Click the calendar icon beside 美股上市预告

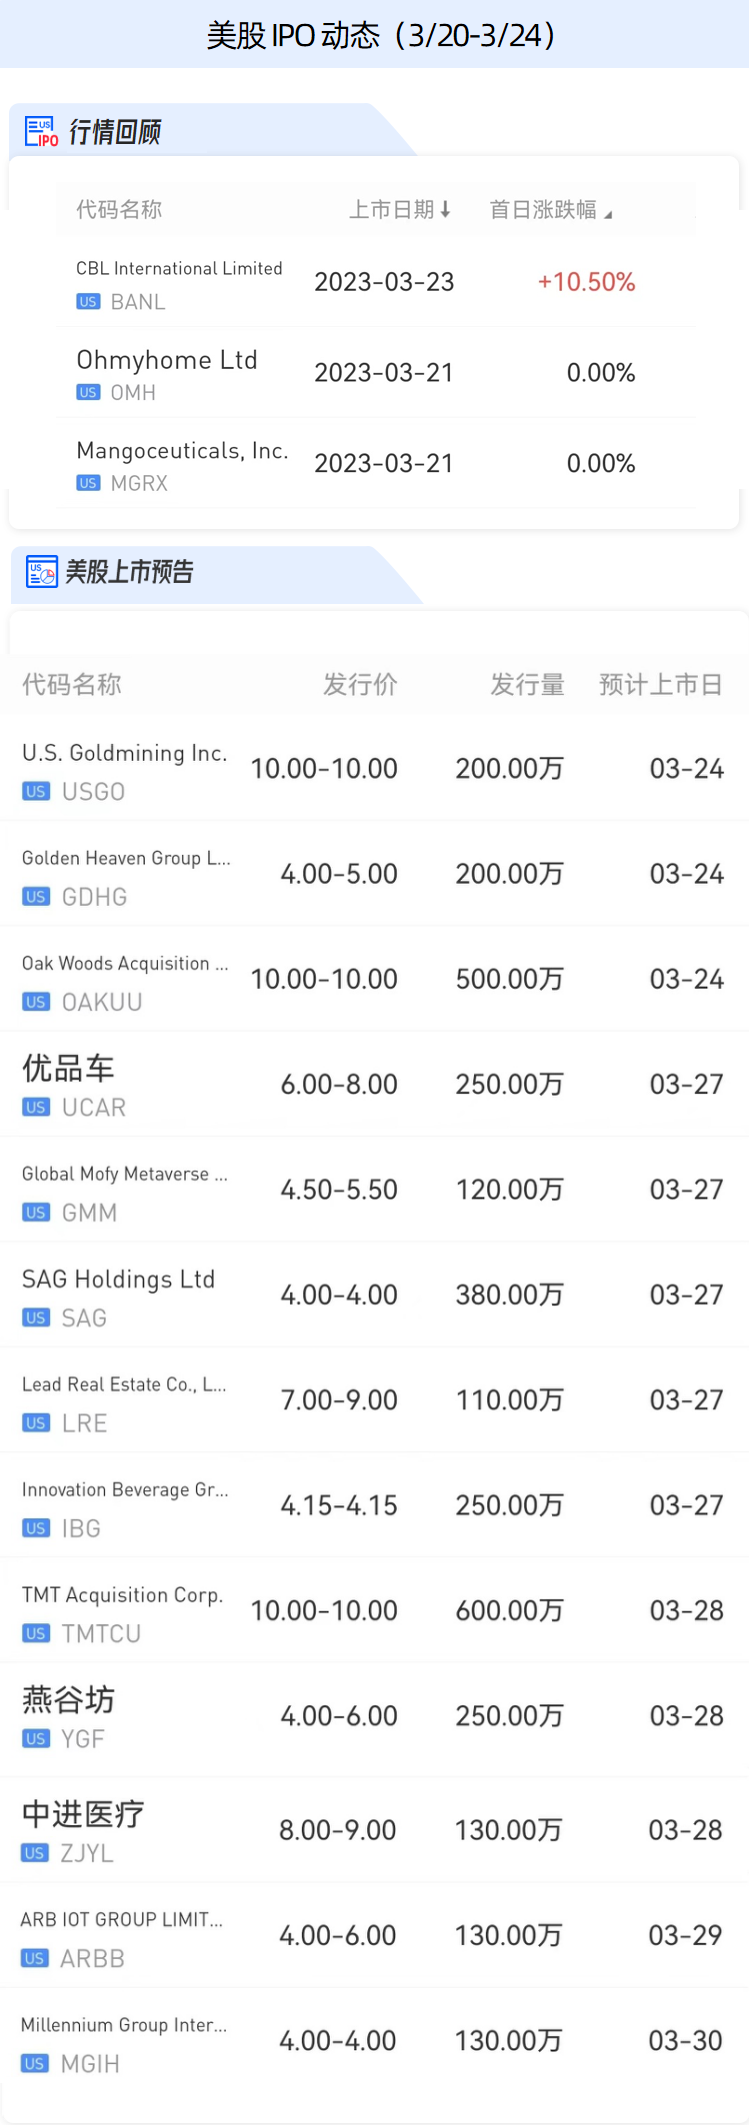pos(41,572)
